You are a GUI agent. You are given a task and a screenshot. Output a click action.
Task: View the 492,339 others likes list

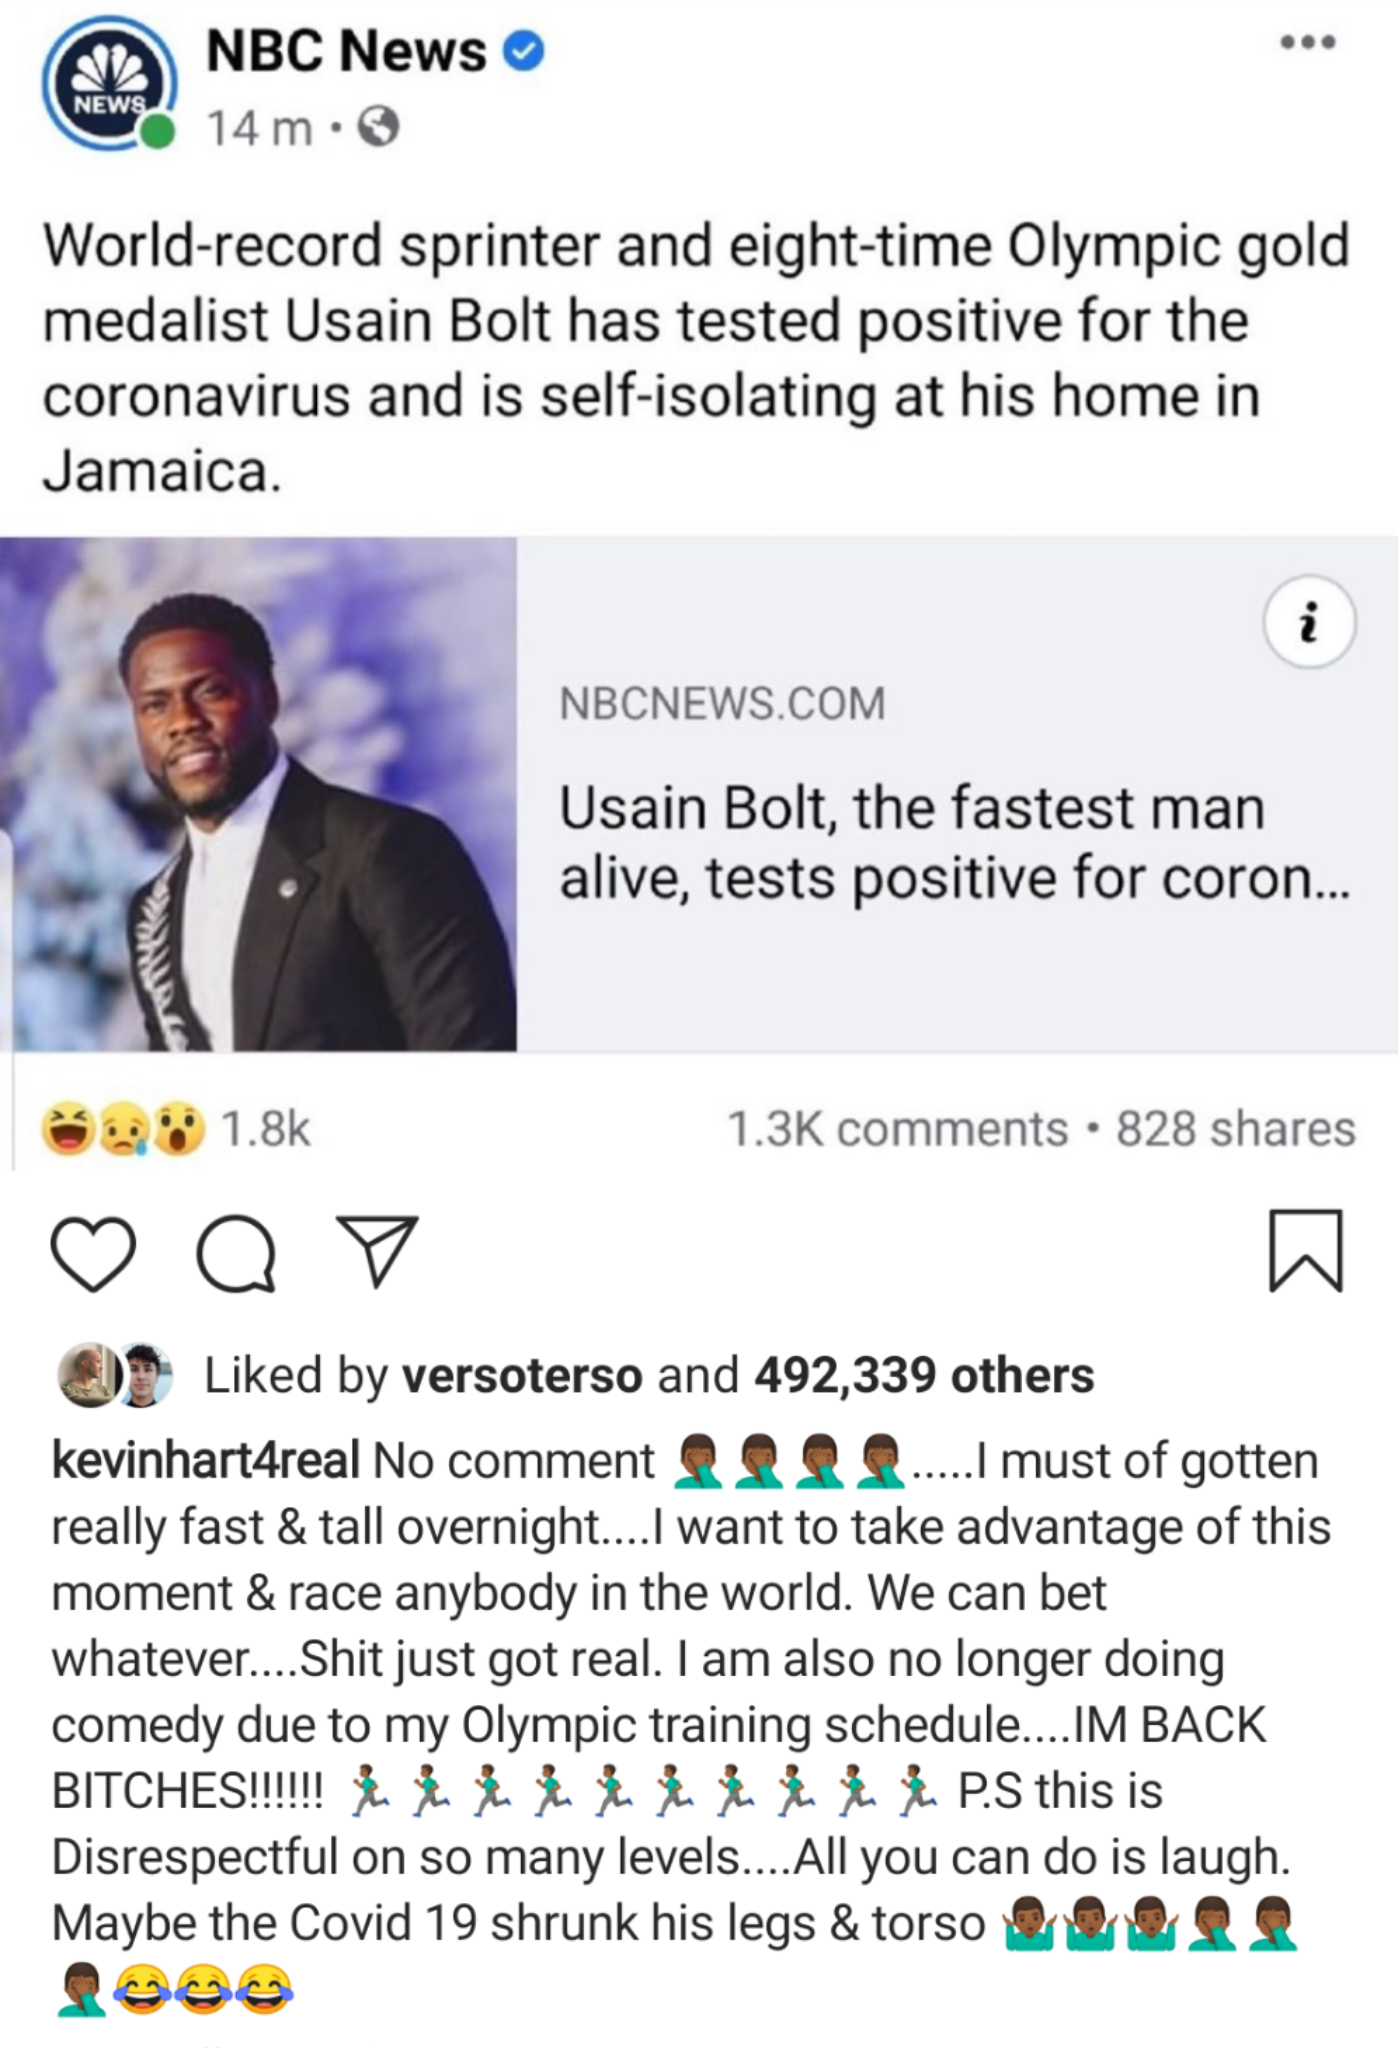[924, 1375]
